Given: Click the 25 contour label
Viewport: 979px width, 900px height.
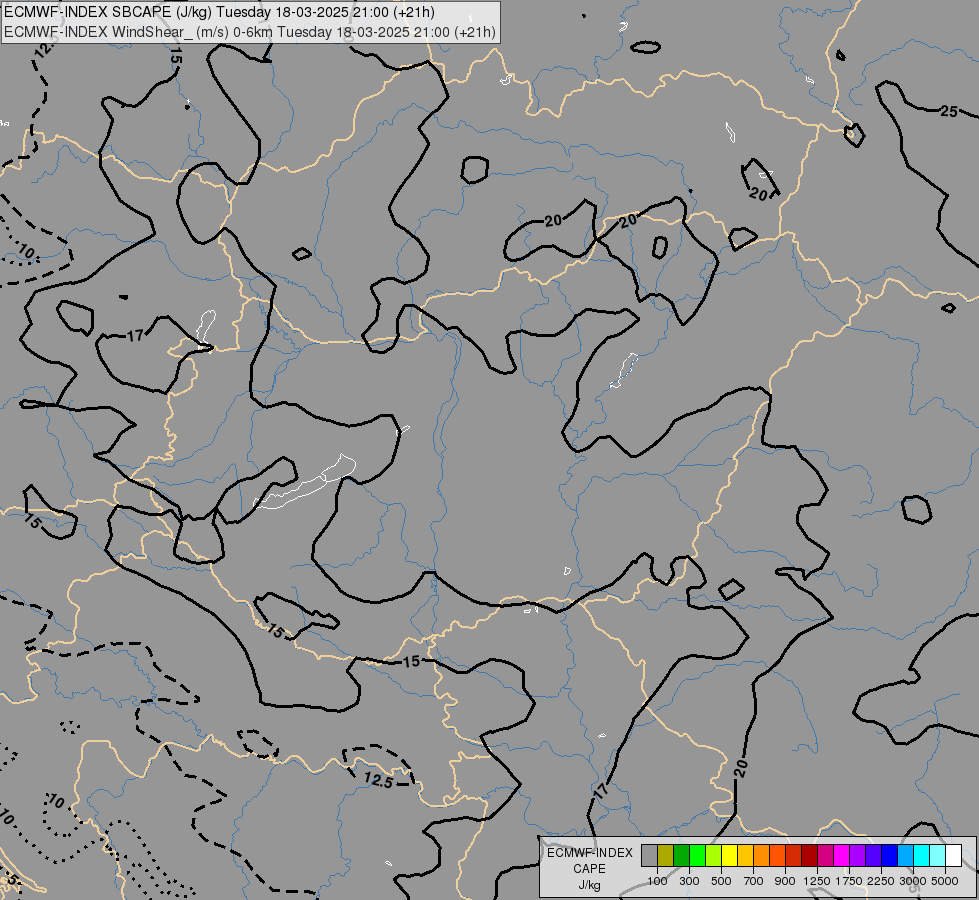Looking at the screenshot, I should point(948,111).
